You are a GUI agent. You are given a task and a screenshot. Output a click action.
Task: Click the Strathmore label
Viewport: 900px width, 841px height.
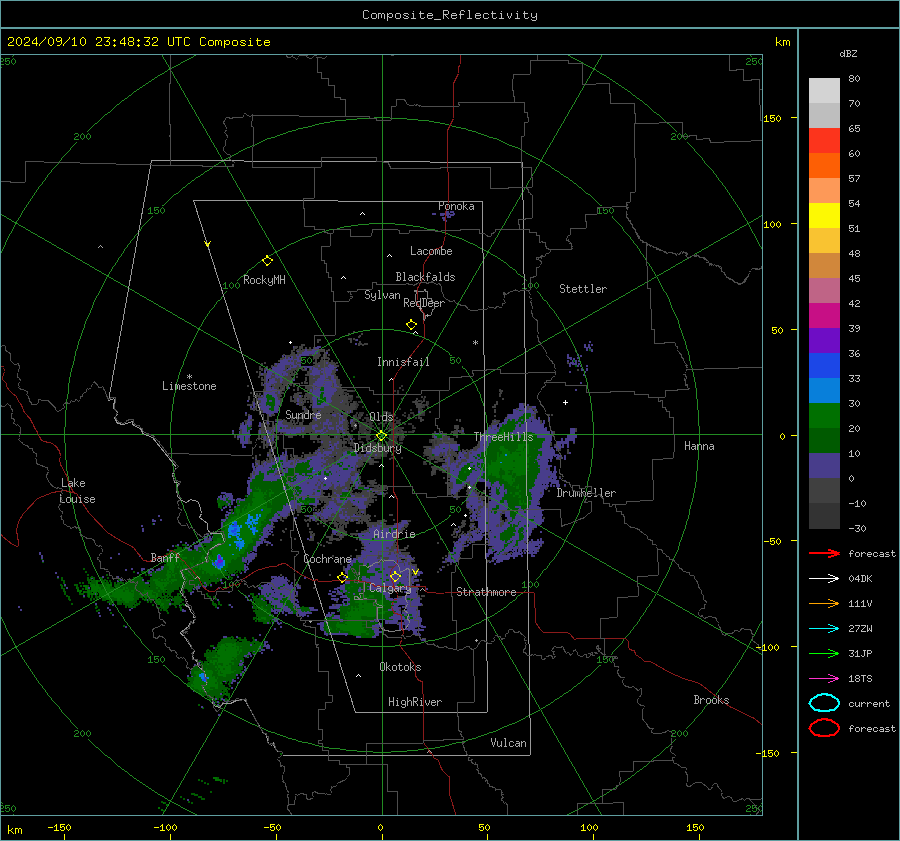(x=486, y=592)
